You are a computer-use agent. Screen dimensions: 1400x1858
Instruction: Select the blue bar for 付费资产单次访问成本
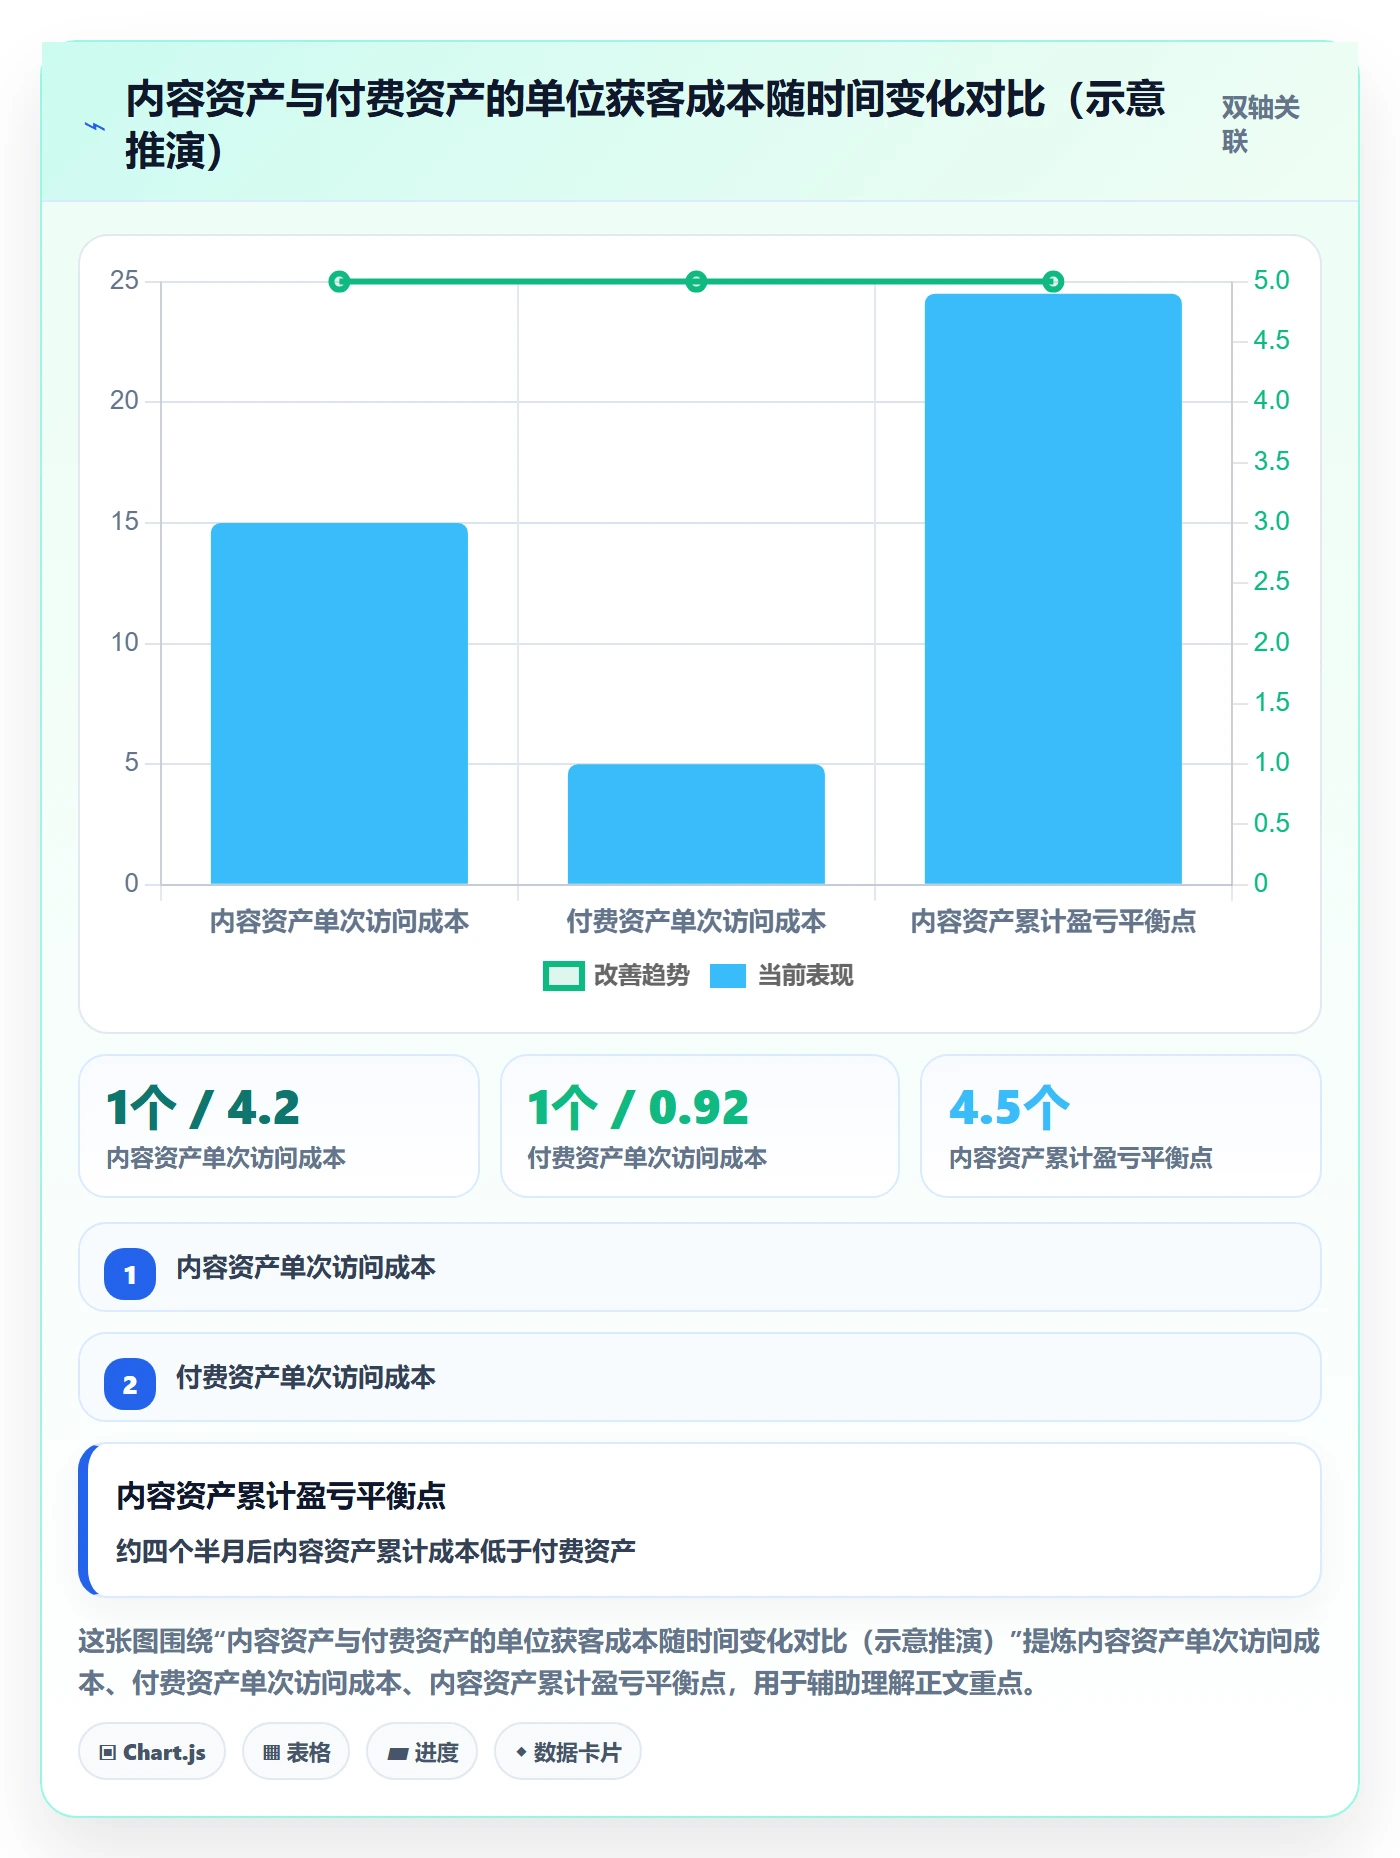(696, 824)
